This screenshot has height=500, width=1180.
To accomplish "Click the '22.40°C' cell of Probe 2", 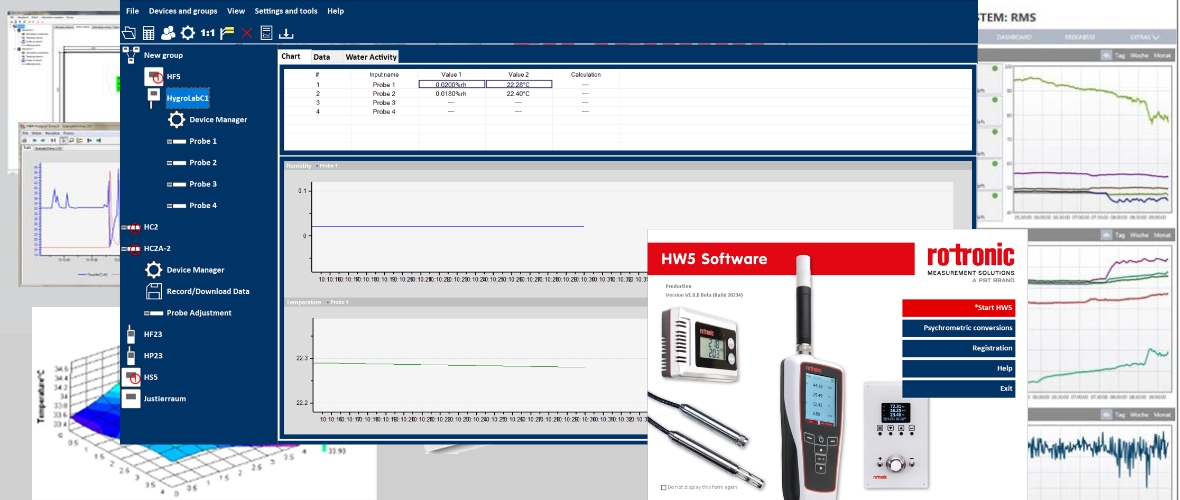I will (x=519, y=93).
